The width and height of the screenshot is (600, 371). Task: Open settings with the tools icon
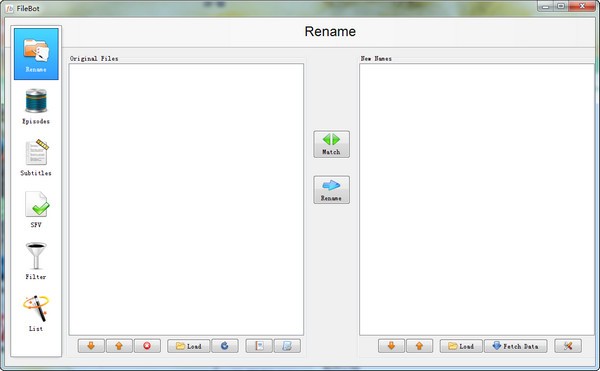568,346
